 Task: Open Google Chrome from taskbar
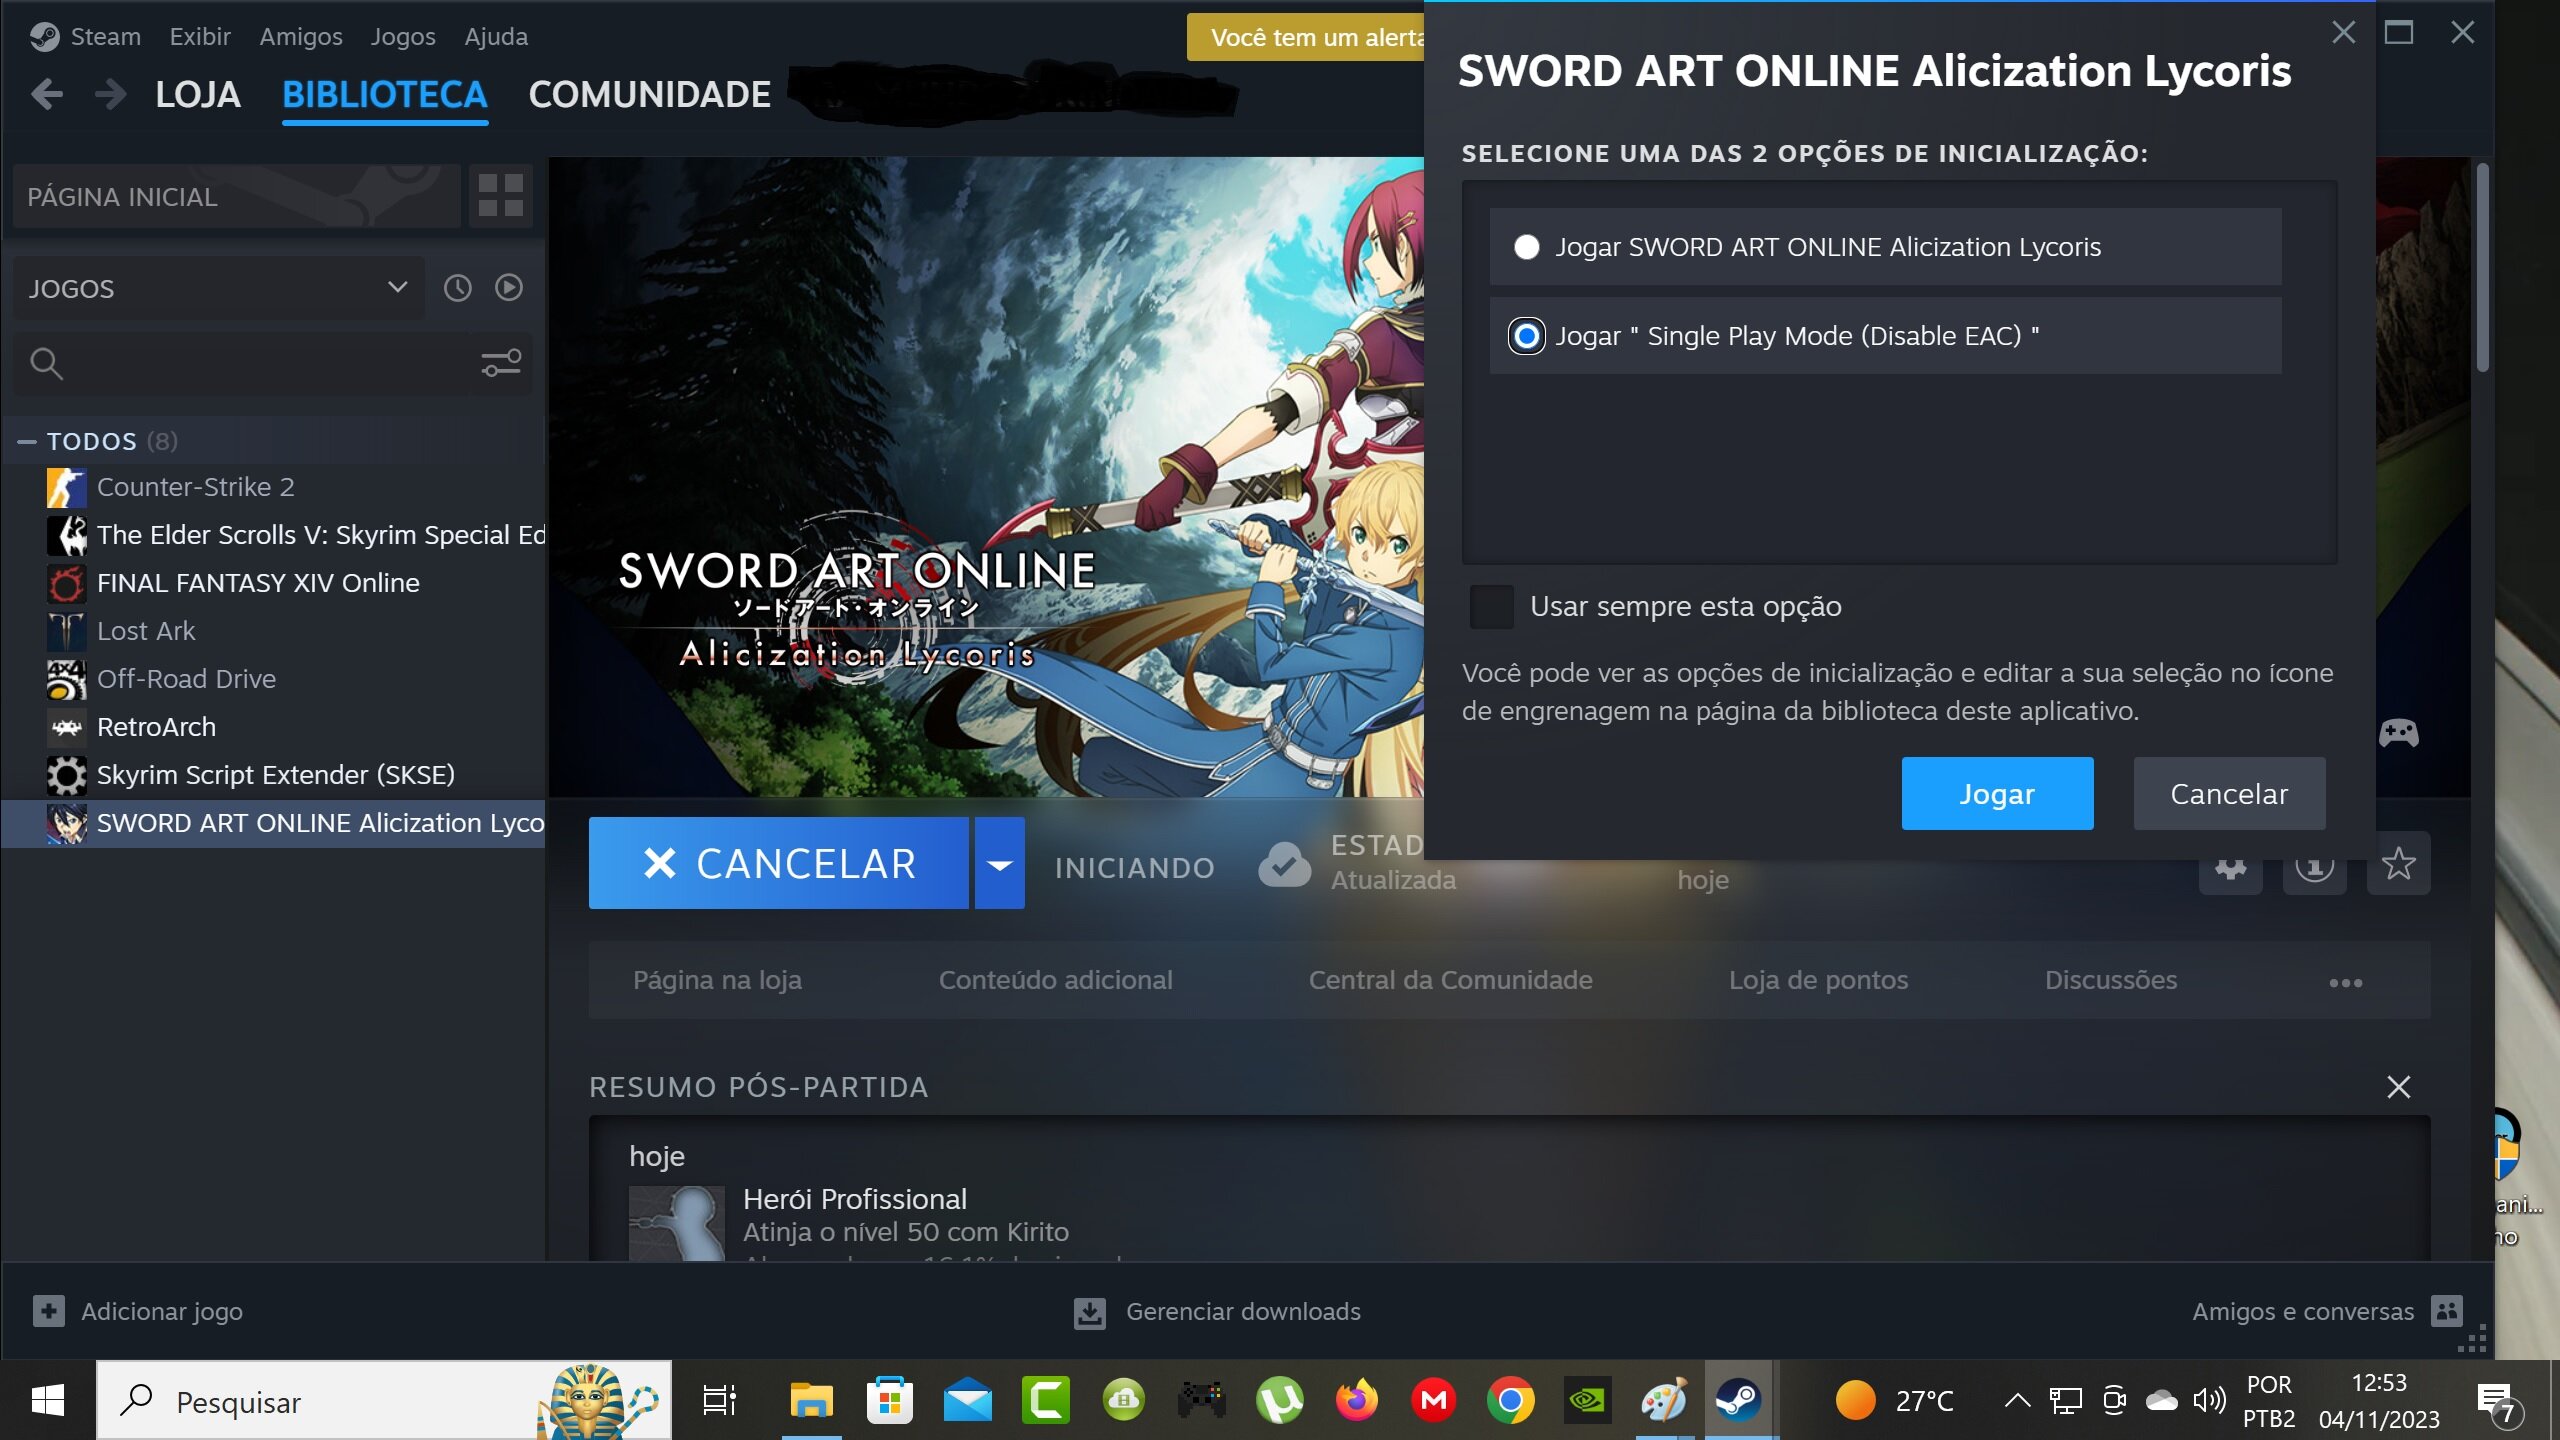pyautogui.click(x=1510, y=1400)
